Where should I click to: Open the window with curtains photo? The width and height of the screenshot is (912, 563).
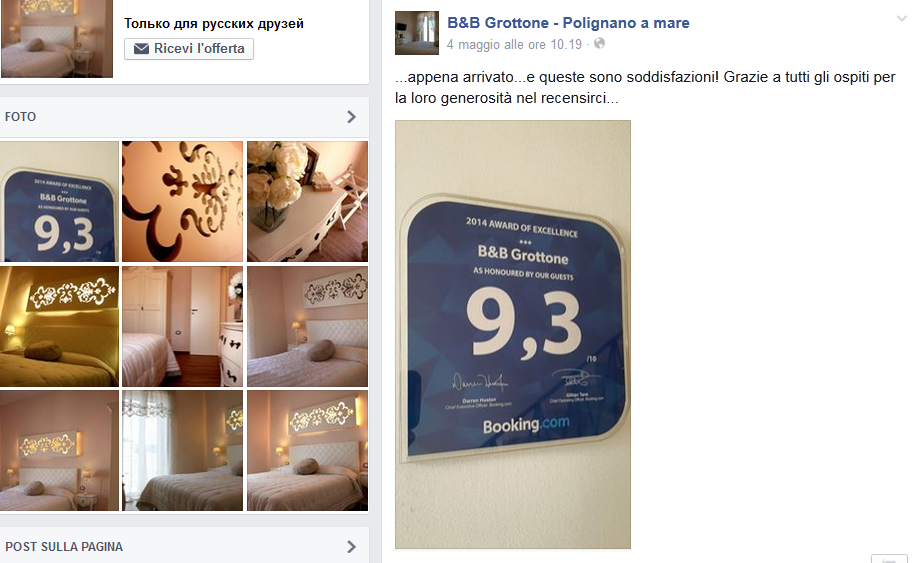(x=183, y=451)
